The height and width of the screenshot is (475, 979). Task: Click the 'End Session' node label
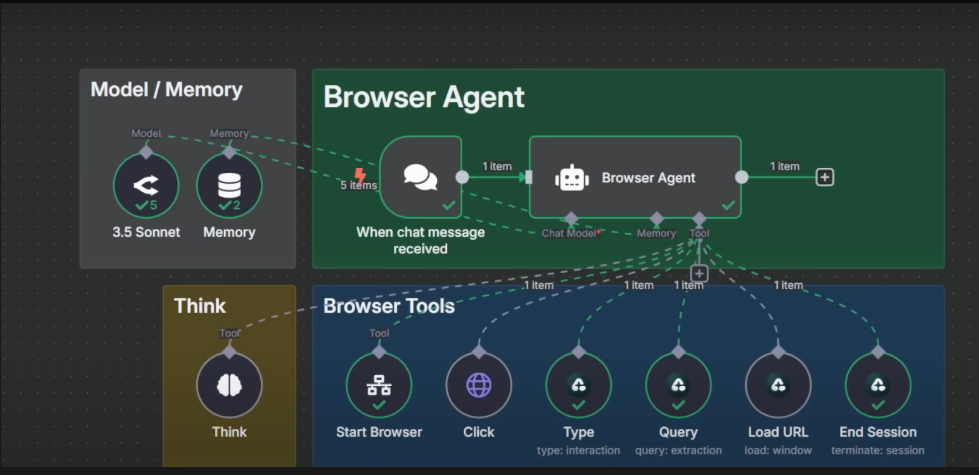click(878, 432)
